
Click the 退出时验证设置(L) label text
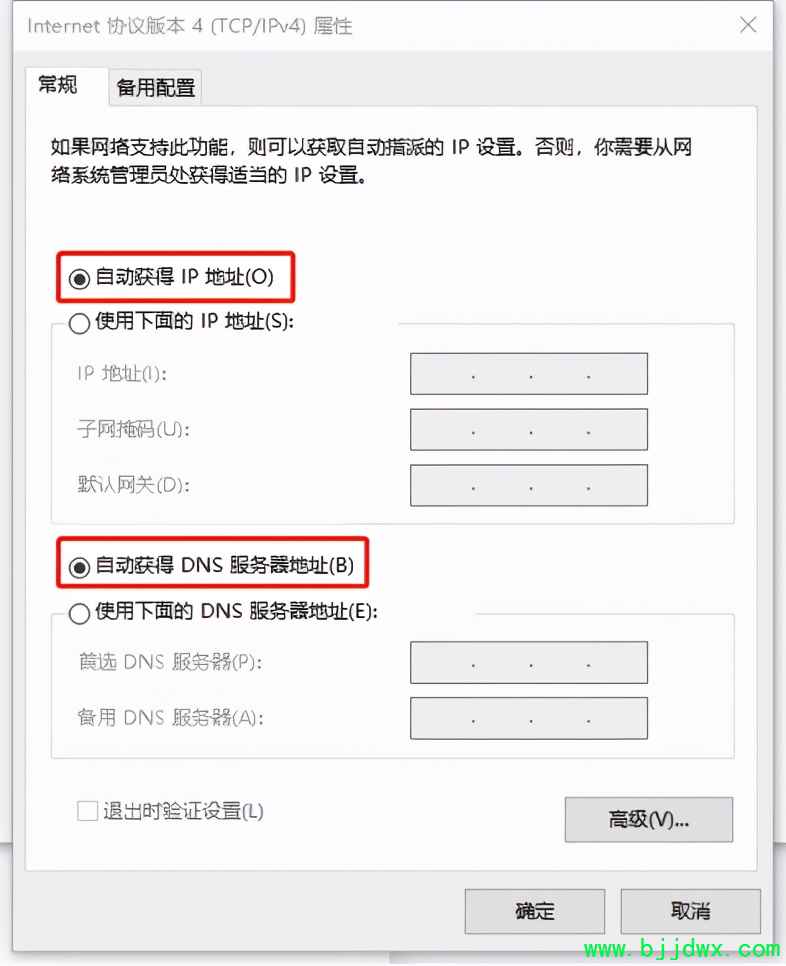(183, 811)
